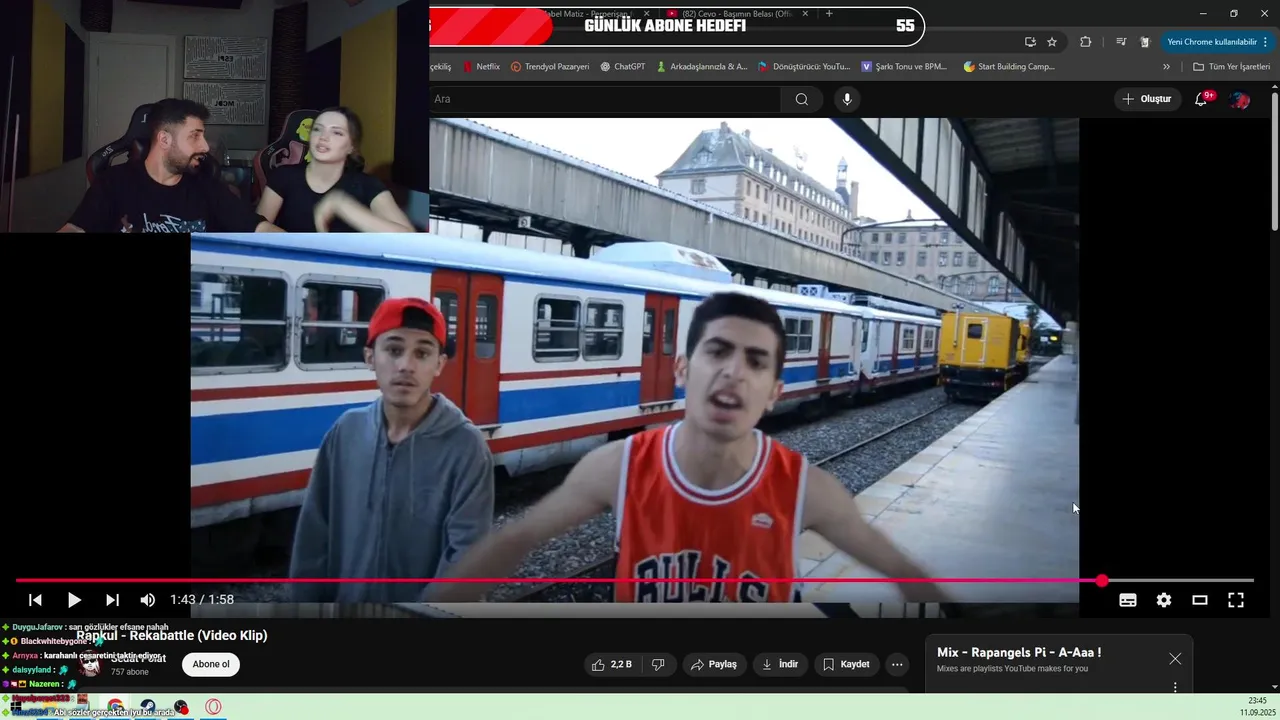Open Steam from the taskbar
The image size is (1280, 720).
[148, 707]
